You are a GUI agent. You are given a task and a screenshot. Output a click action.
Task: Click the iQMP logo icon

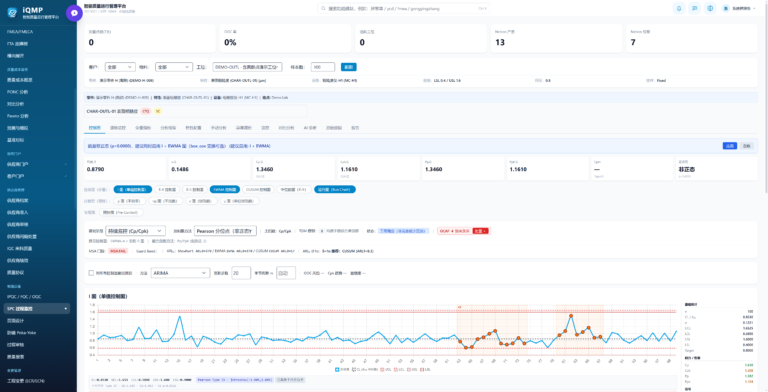click(12, 13)
